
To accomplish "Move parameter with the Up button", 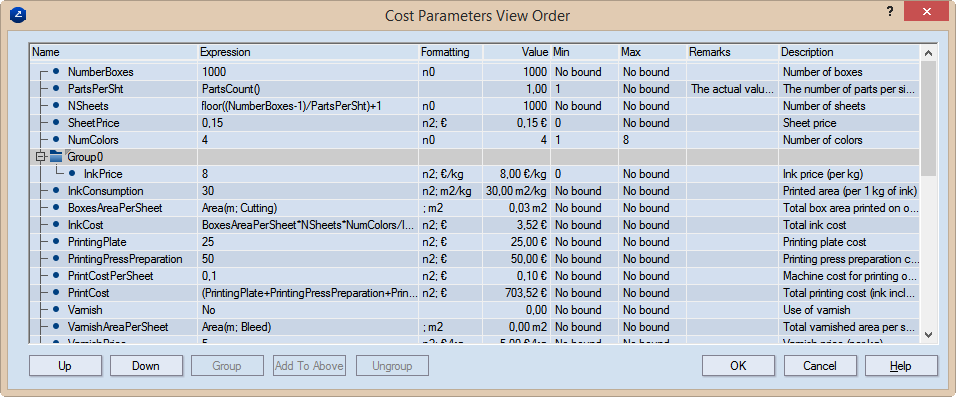I will (x=65, y=366).
